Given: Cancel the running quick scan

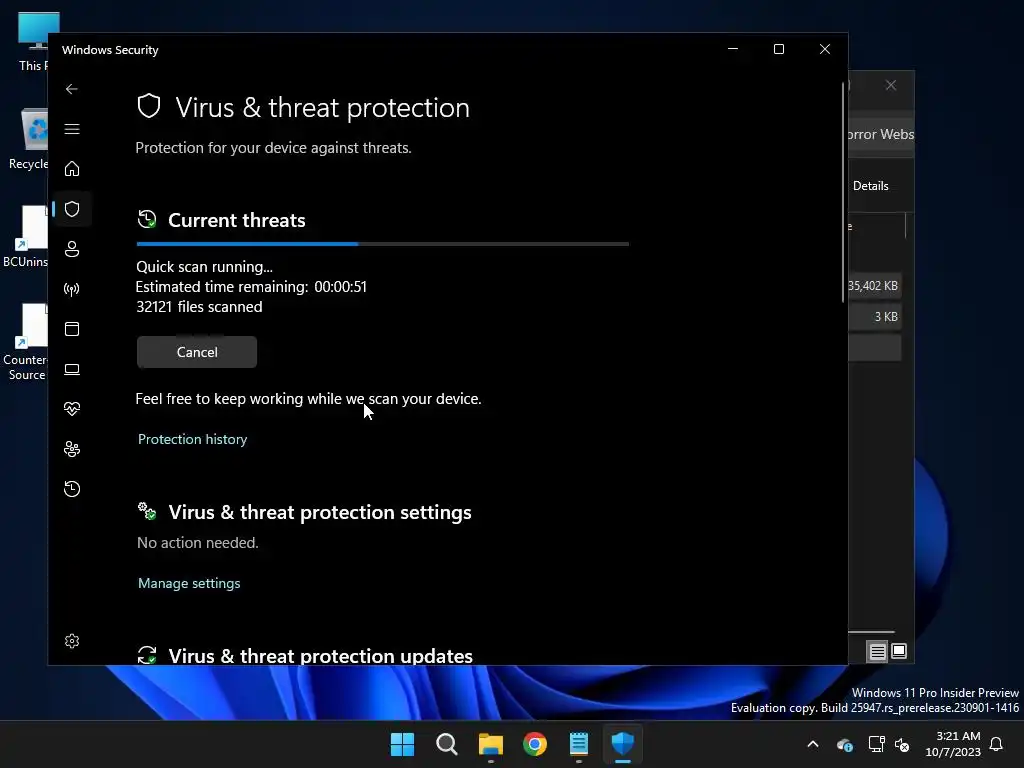Looking at the screenshot, I should (x=197, y=352).
